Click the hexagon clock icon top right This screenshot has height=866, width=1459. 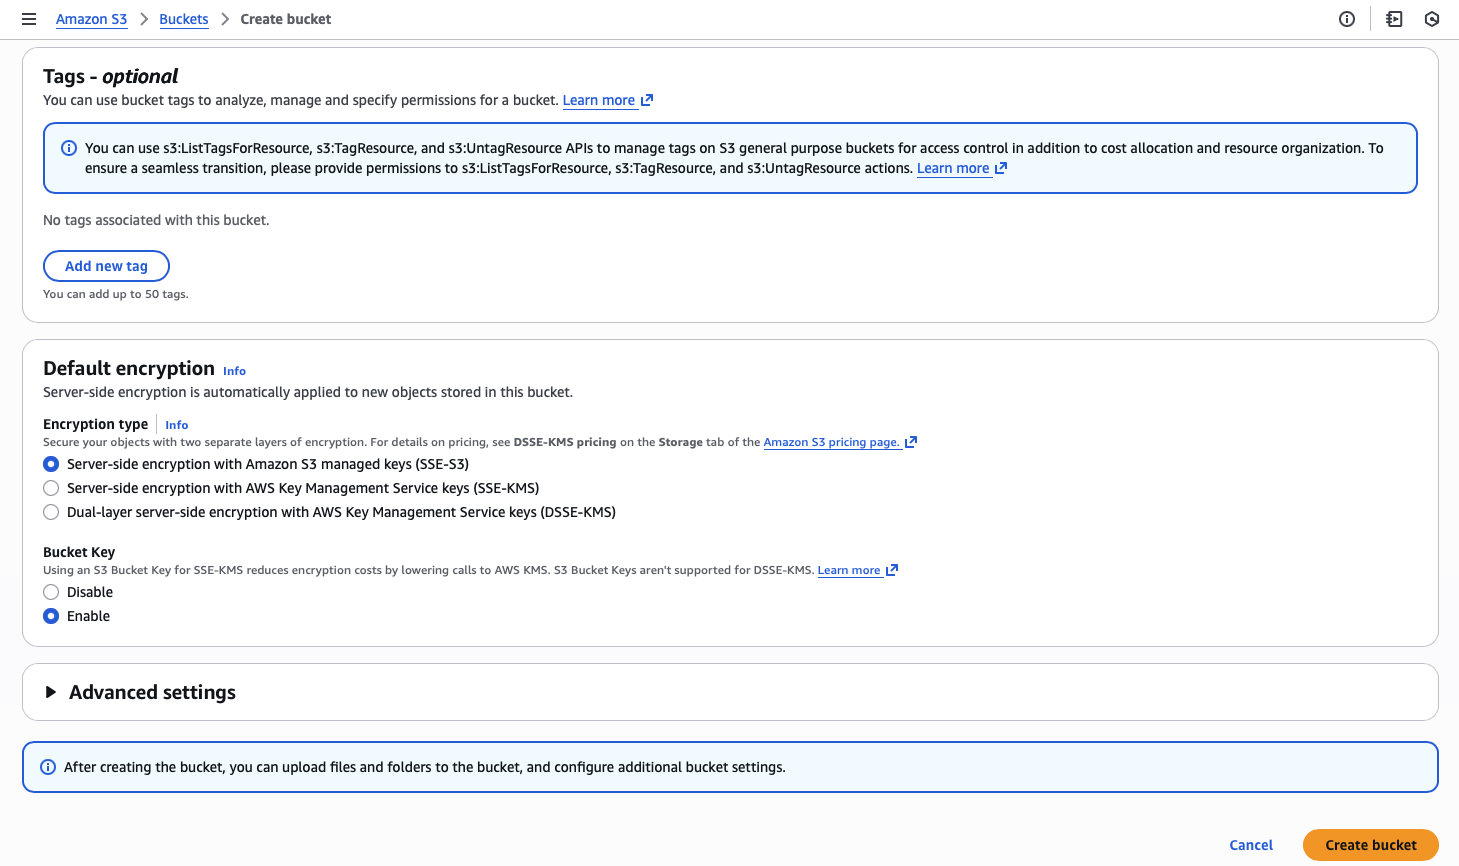[x=1432, y=19]
